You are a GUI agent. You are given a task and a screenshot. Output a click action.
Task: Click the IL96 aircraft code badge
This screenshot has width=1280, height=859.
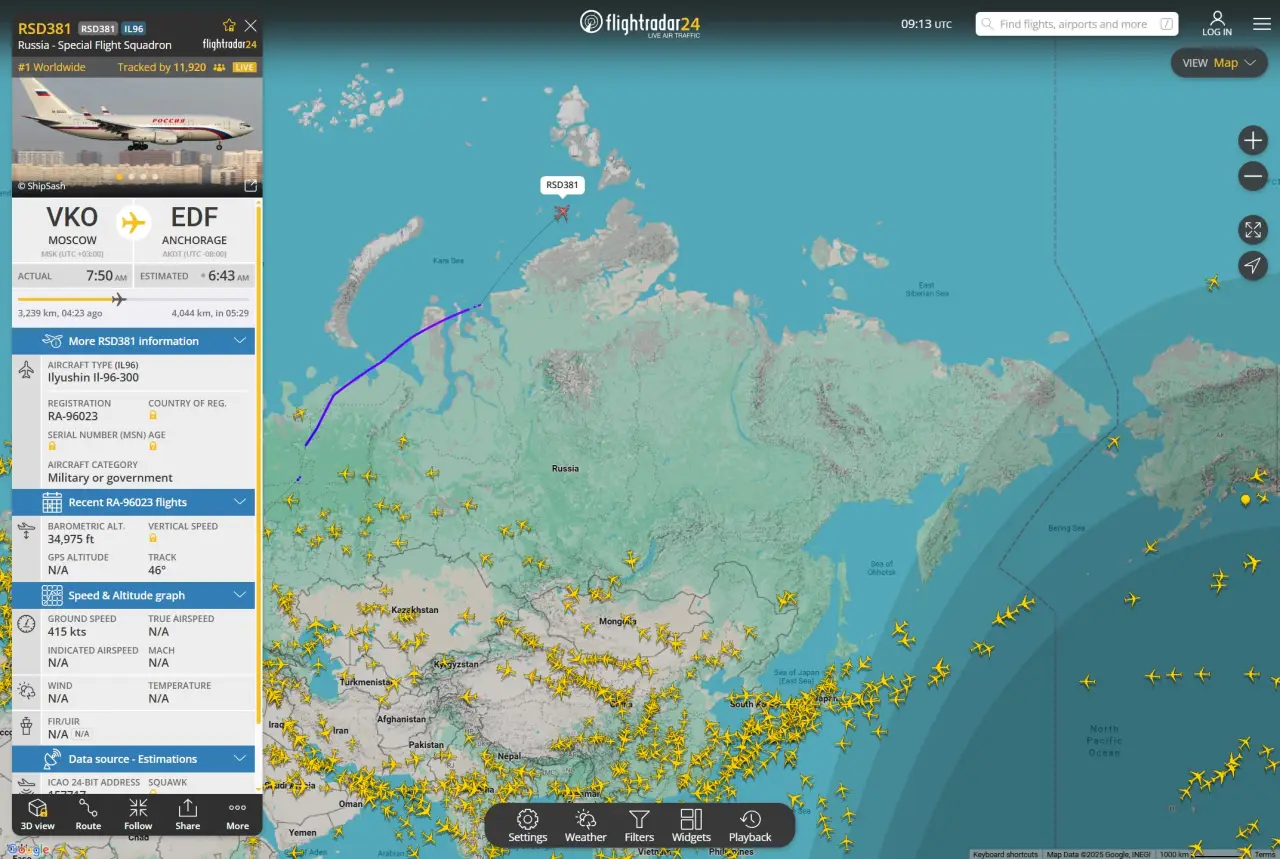coord(134,29)
